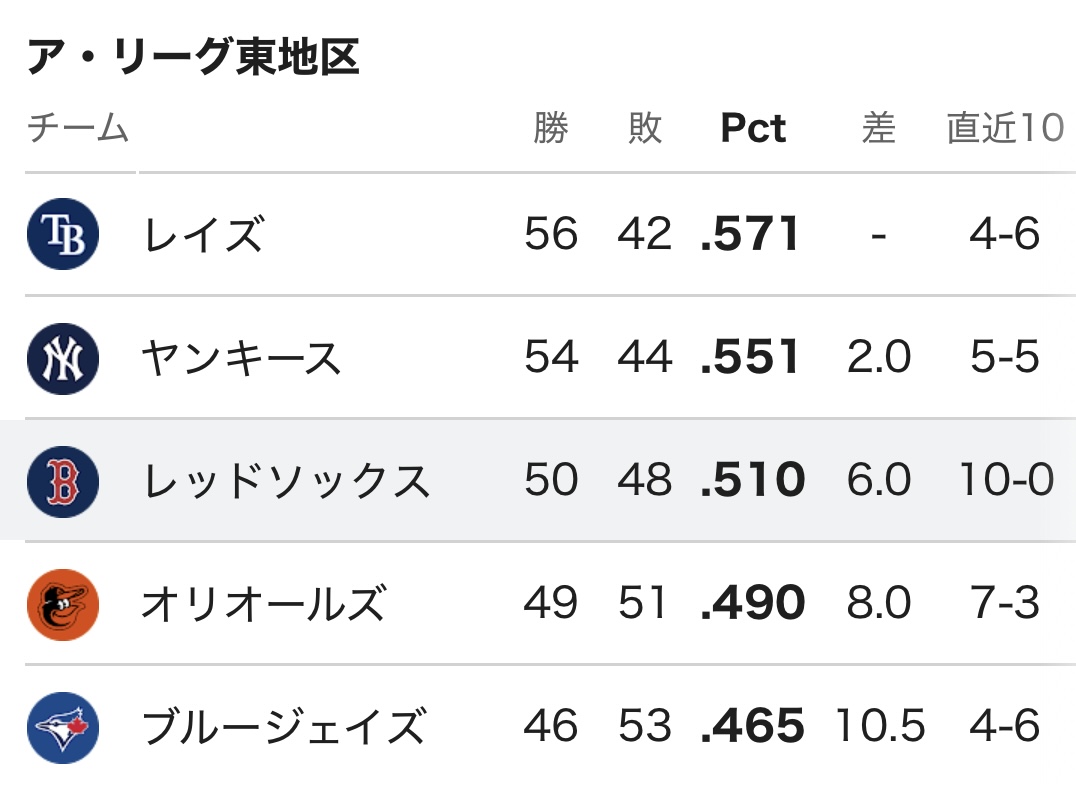
Task: Click the 差 column header
Action: click(x=878, y=128)
